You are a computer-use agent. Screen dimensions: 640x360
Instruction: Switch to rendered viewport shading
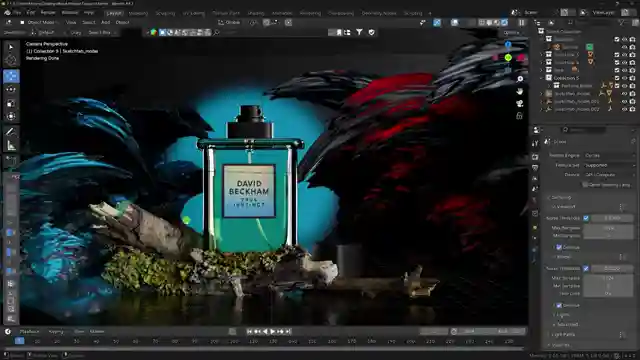click(504, 22)
